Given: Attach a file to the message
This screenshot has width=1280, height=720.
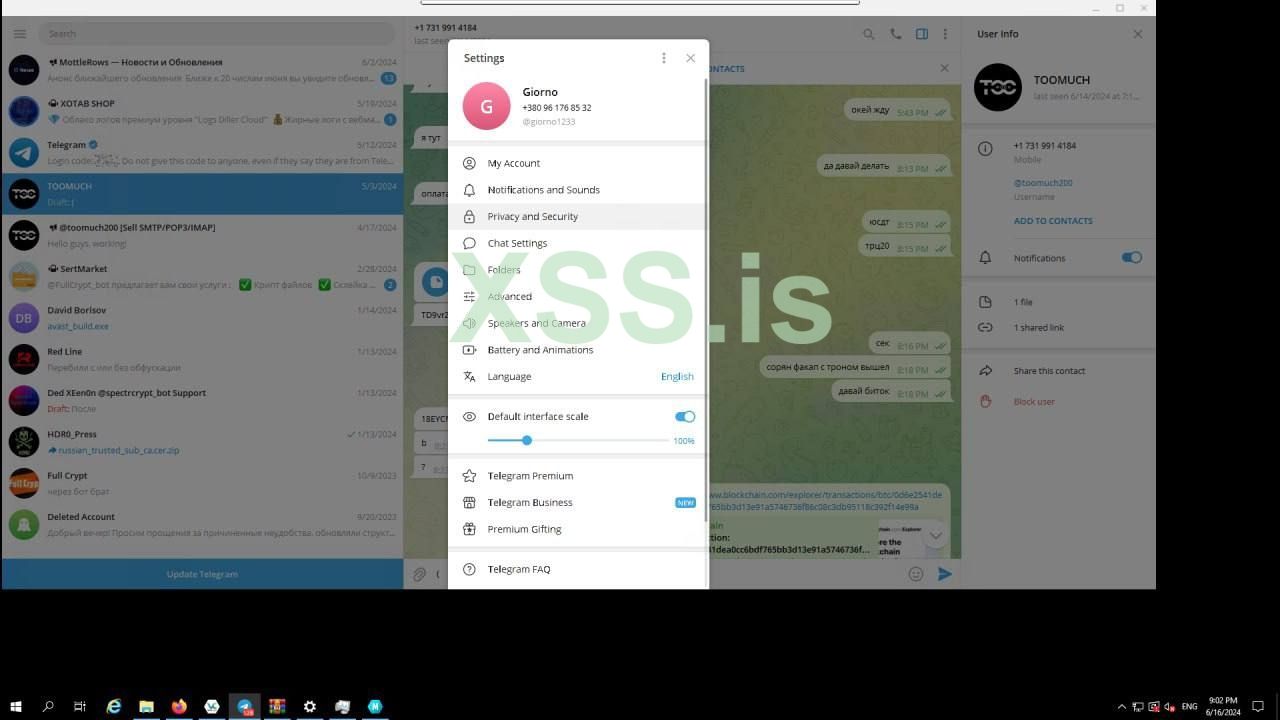Looking at the screenshot, I should 420,574.
